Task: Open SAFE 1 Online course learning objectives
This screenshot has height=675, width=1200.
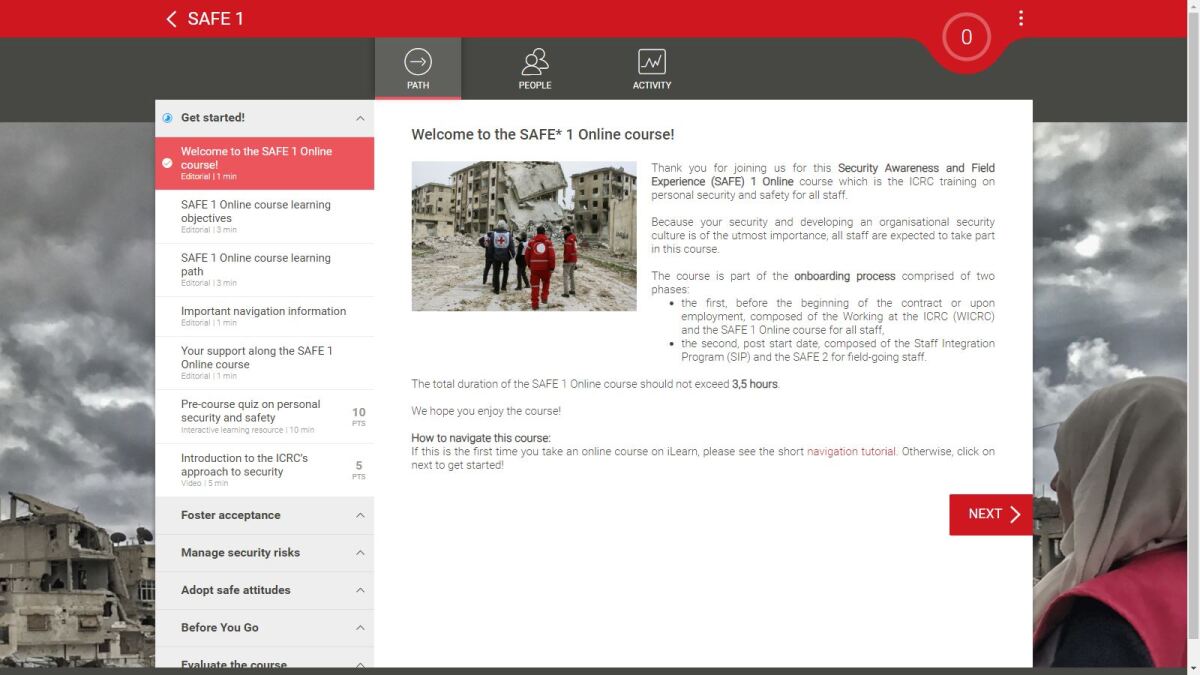Action: (x=265, y=217)
